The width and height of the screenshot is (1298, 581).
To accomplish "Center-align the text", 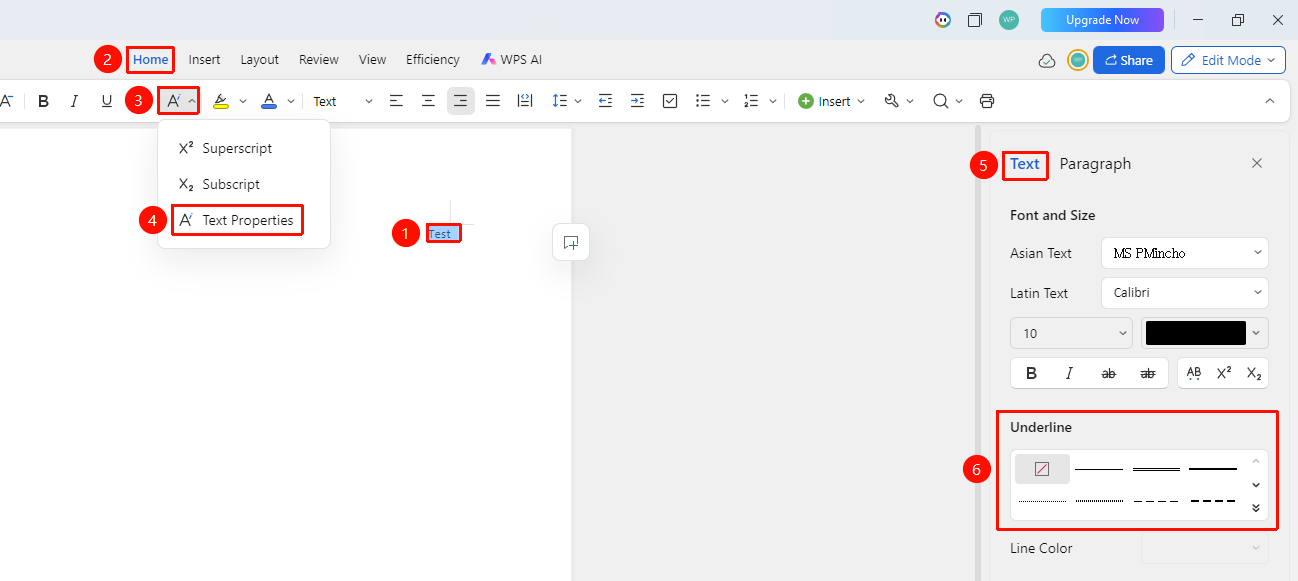I will click(x=429, y=101).
